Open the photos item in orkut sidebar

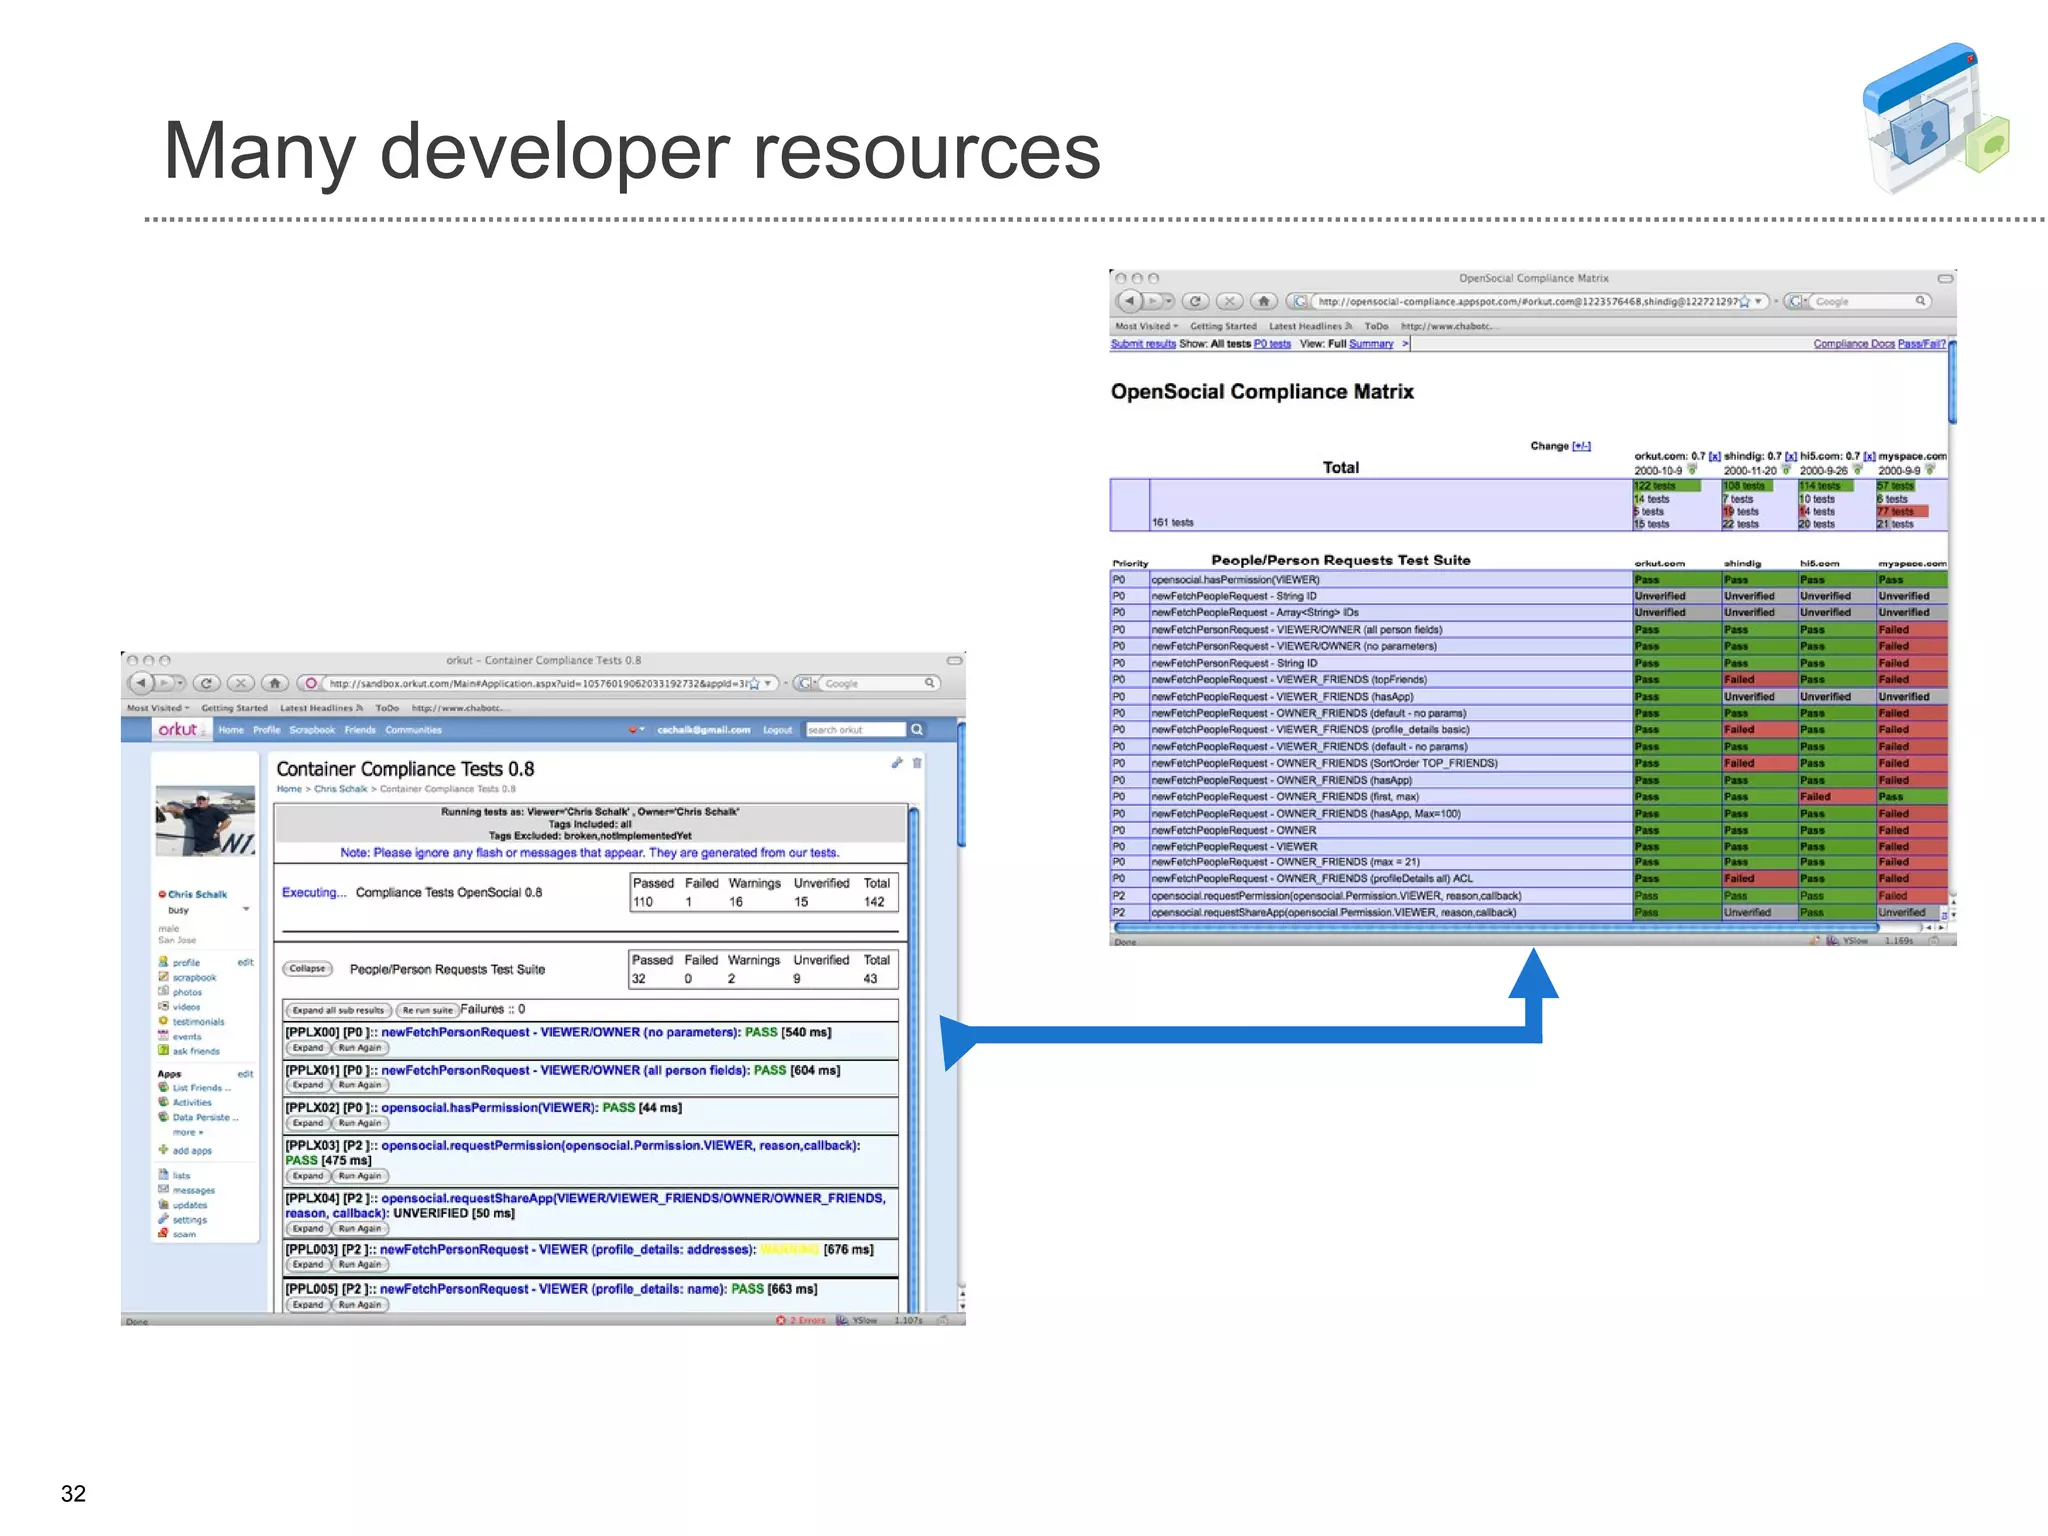tap(187, 992)
